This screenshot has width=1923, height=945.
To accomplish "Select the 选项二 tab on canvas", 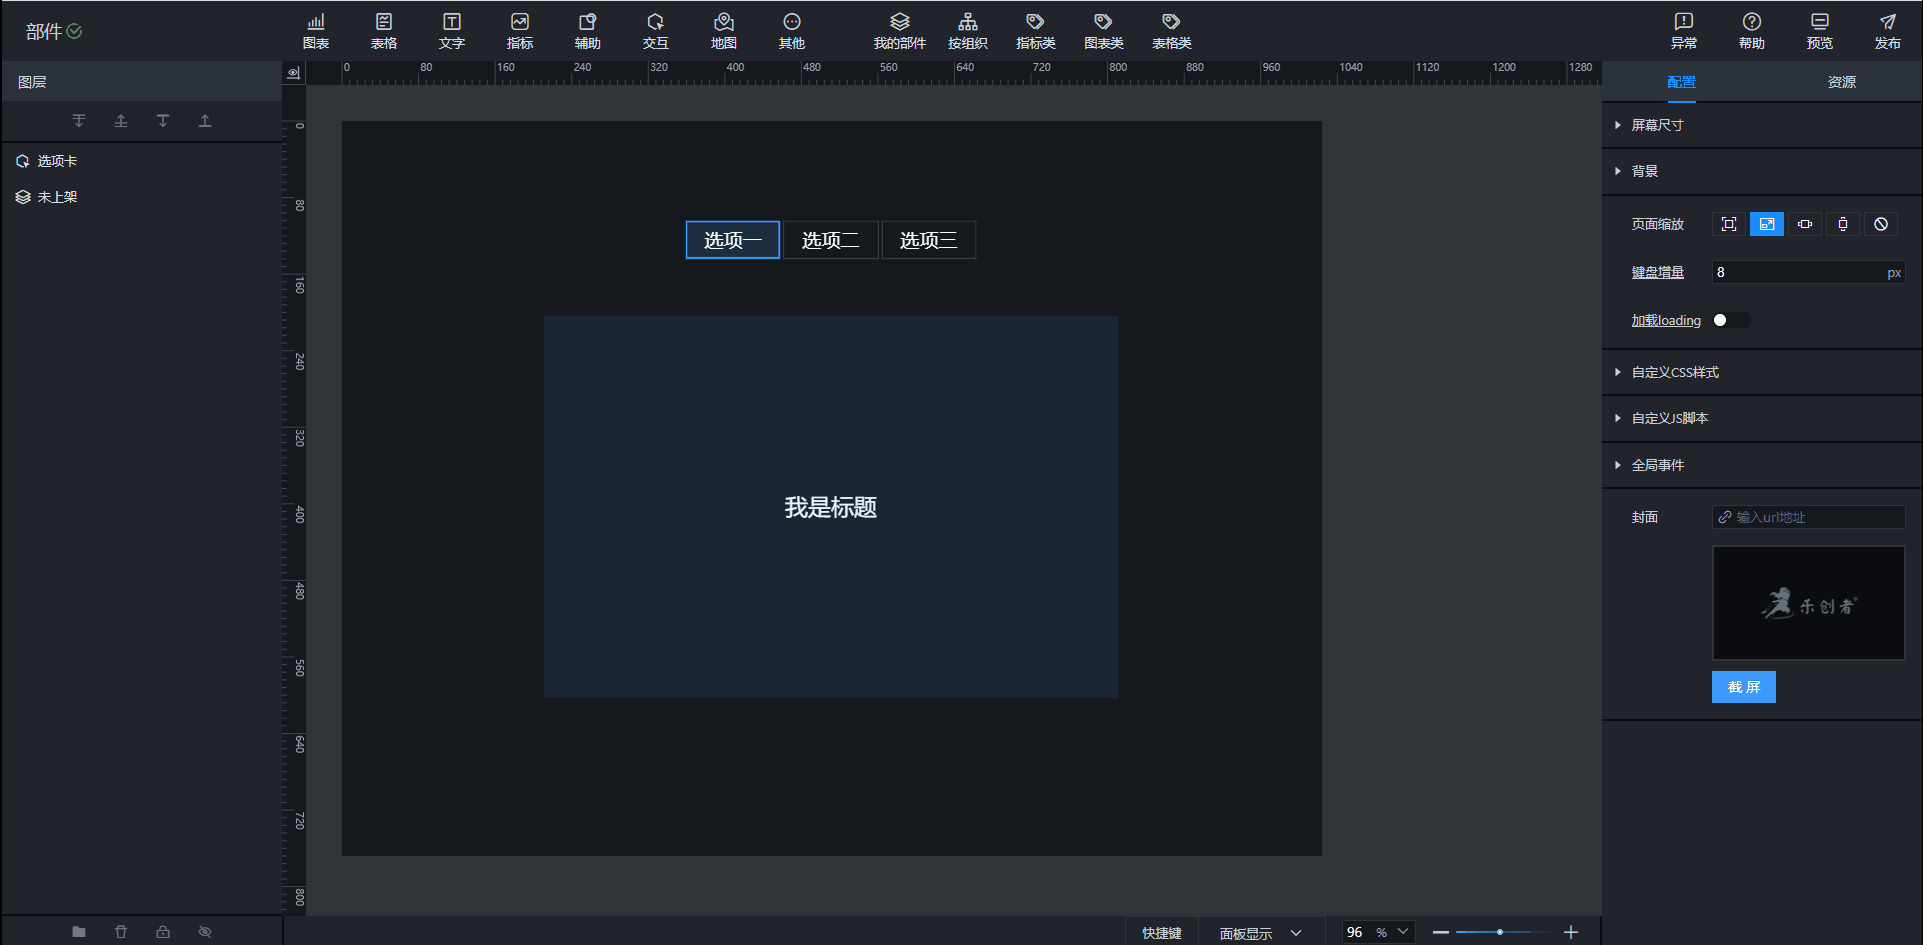I will point(830,240).
